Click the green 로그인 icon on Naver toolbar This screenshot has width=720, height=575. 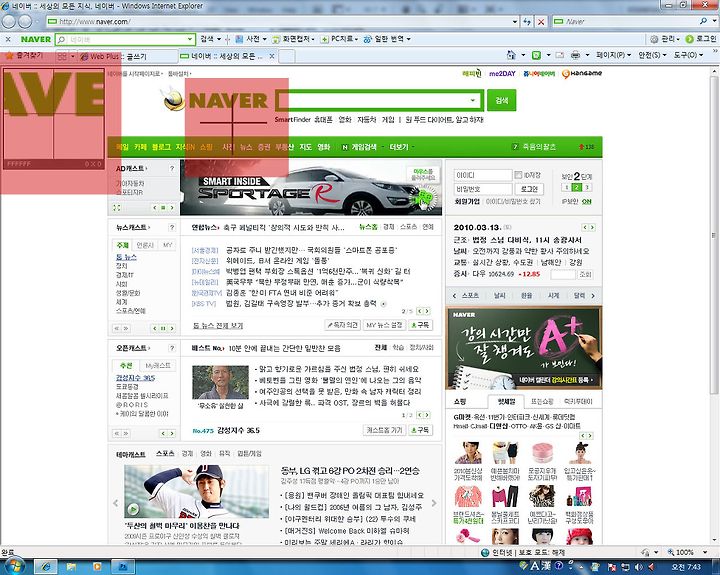click(x=689, y=39)
